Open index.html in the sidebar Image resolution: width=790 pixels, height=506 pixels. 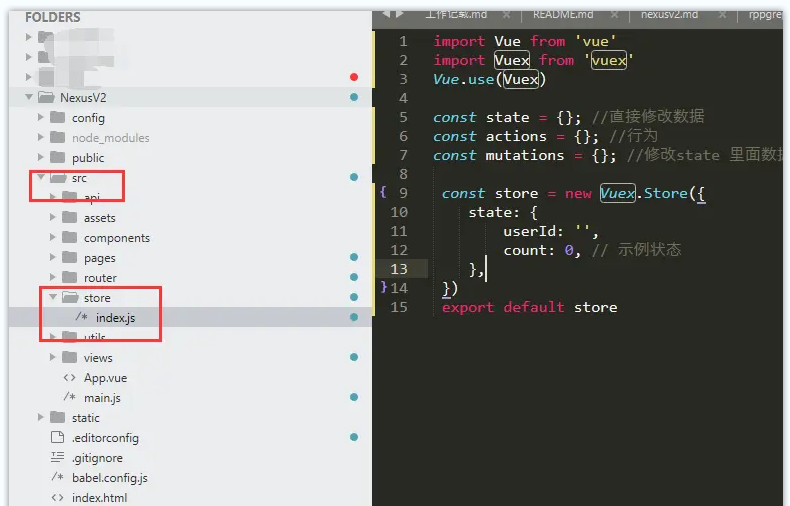[x=99, y=498]
